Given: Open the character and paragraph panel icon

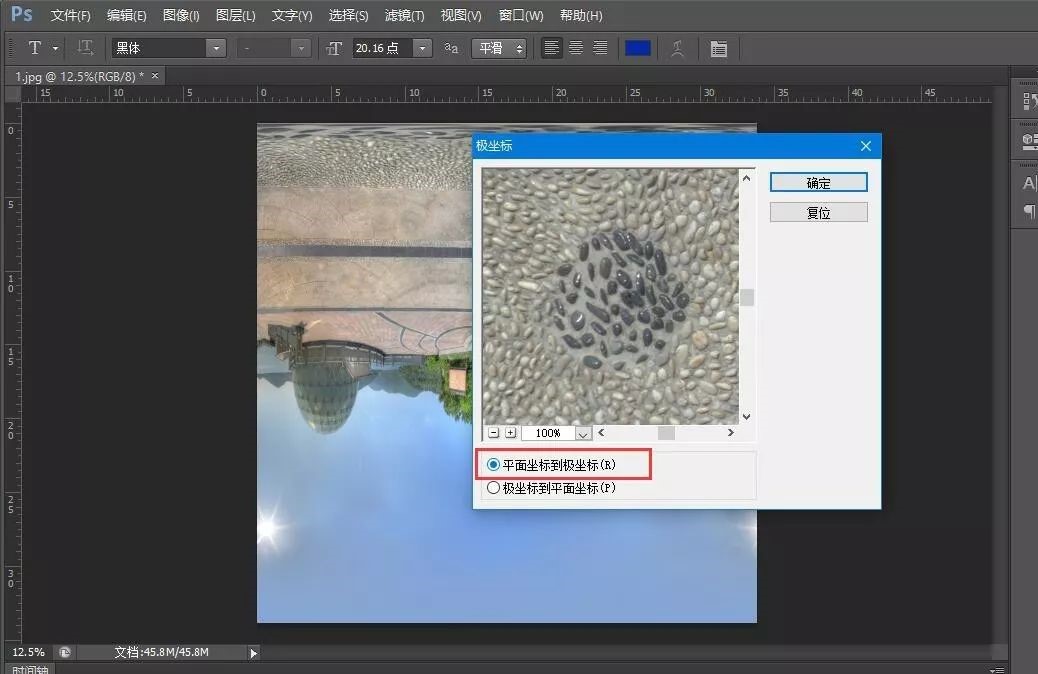Looking at the screenshot, I should pyautogui.click(x=718, y=48).
